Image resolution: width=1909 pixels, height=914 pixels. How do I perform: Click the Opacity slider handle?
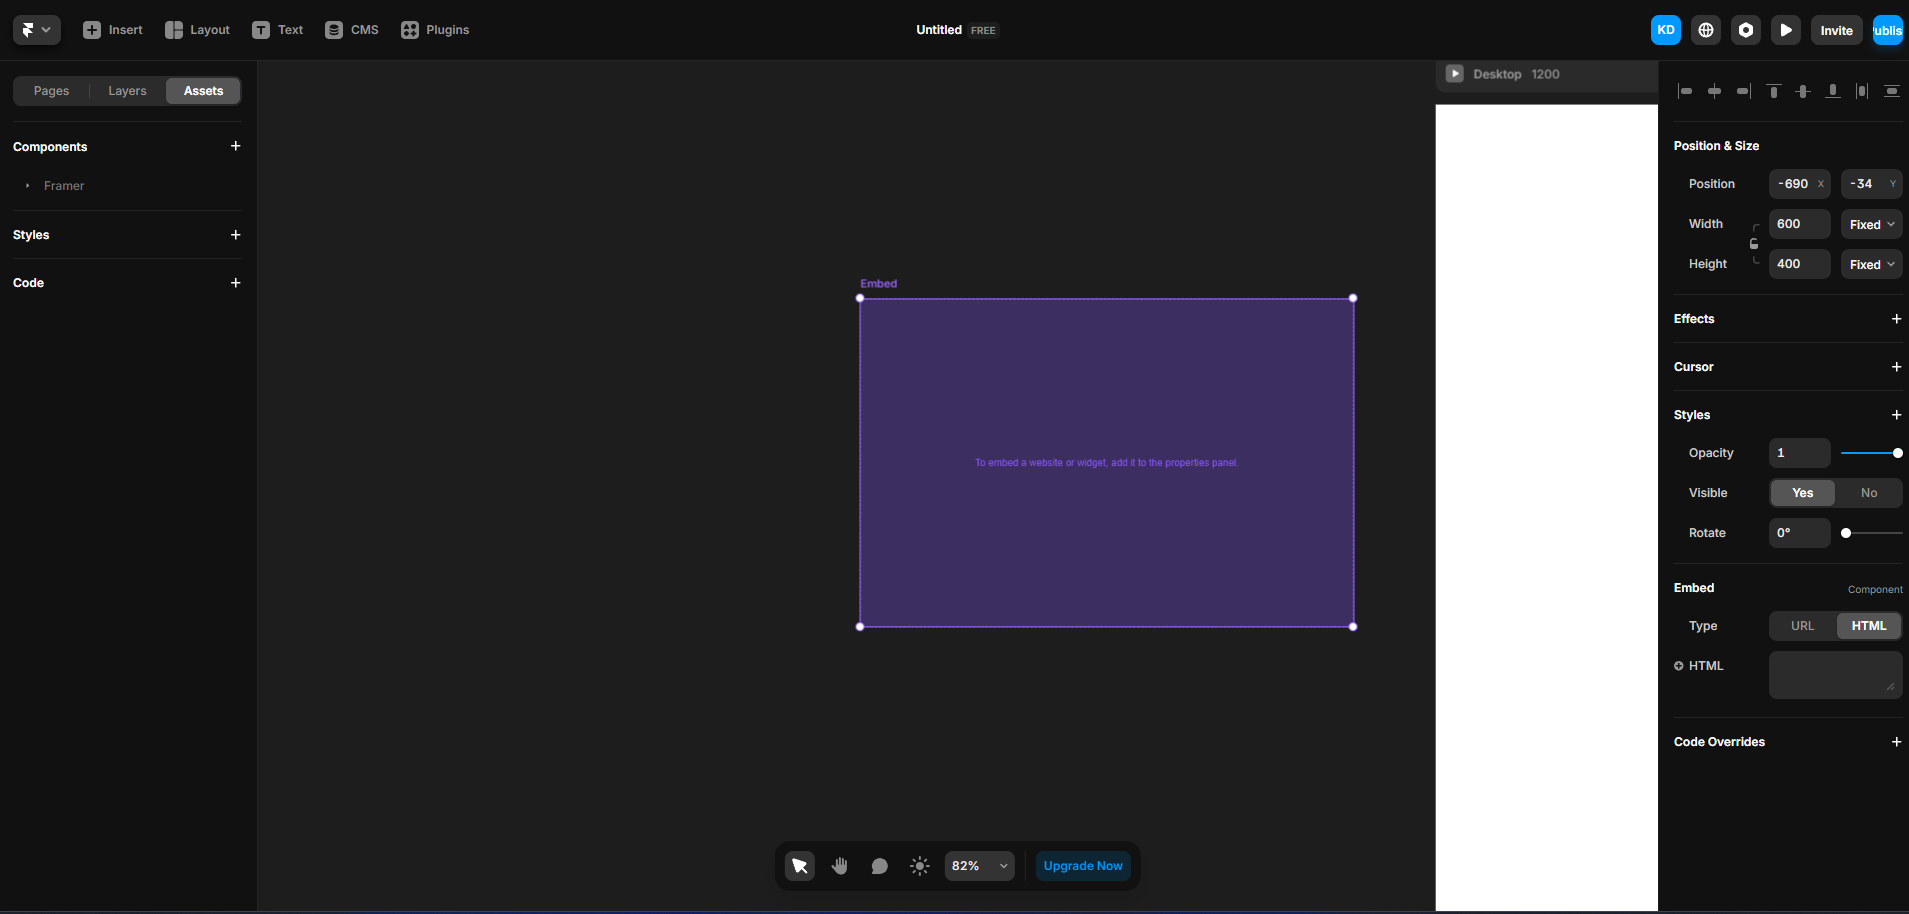tap(1897, 453)
